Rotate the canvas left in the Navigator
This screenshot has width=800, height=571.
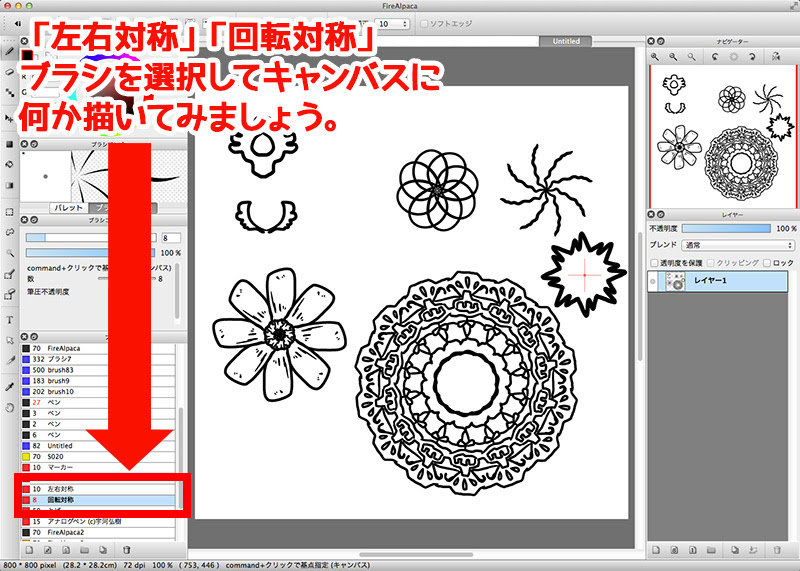pyautogui.click(x=715, y=57)
